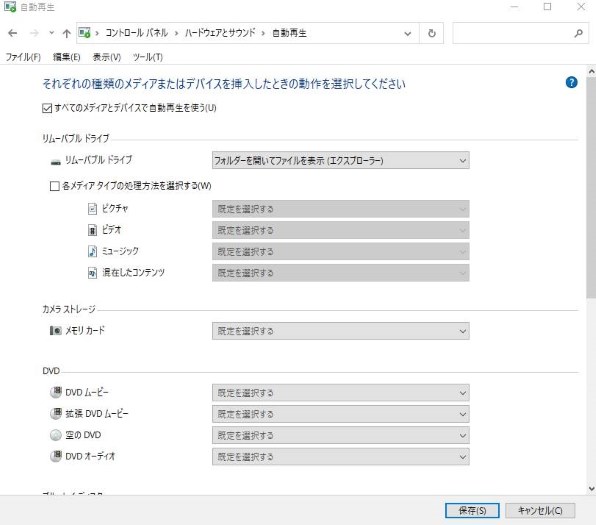Click the 混在したコンテンツ icon
Image resolution: width=596 pixels, height=525 pixels.
pos(92,273)
